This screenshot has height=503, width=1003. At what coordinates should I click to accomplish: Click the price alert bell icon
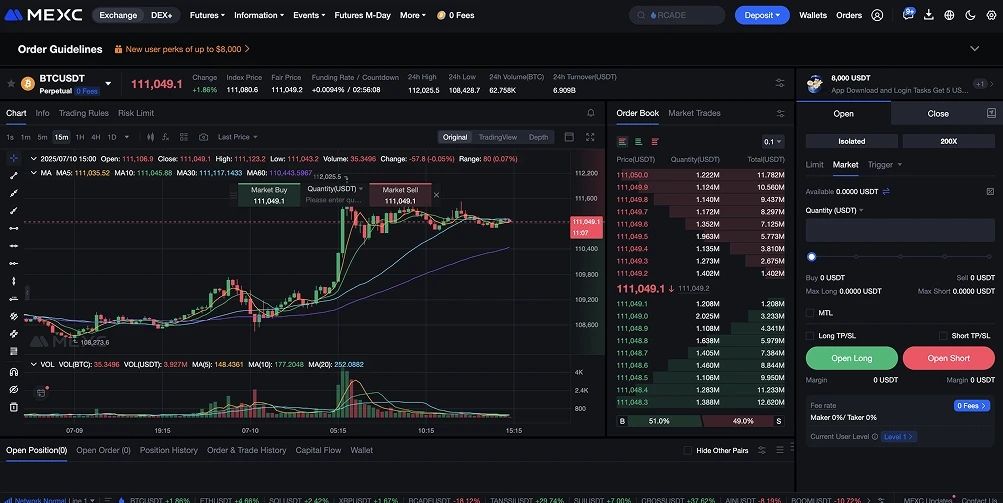point(591,113)
